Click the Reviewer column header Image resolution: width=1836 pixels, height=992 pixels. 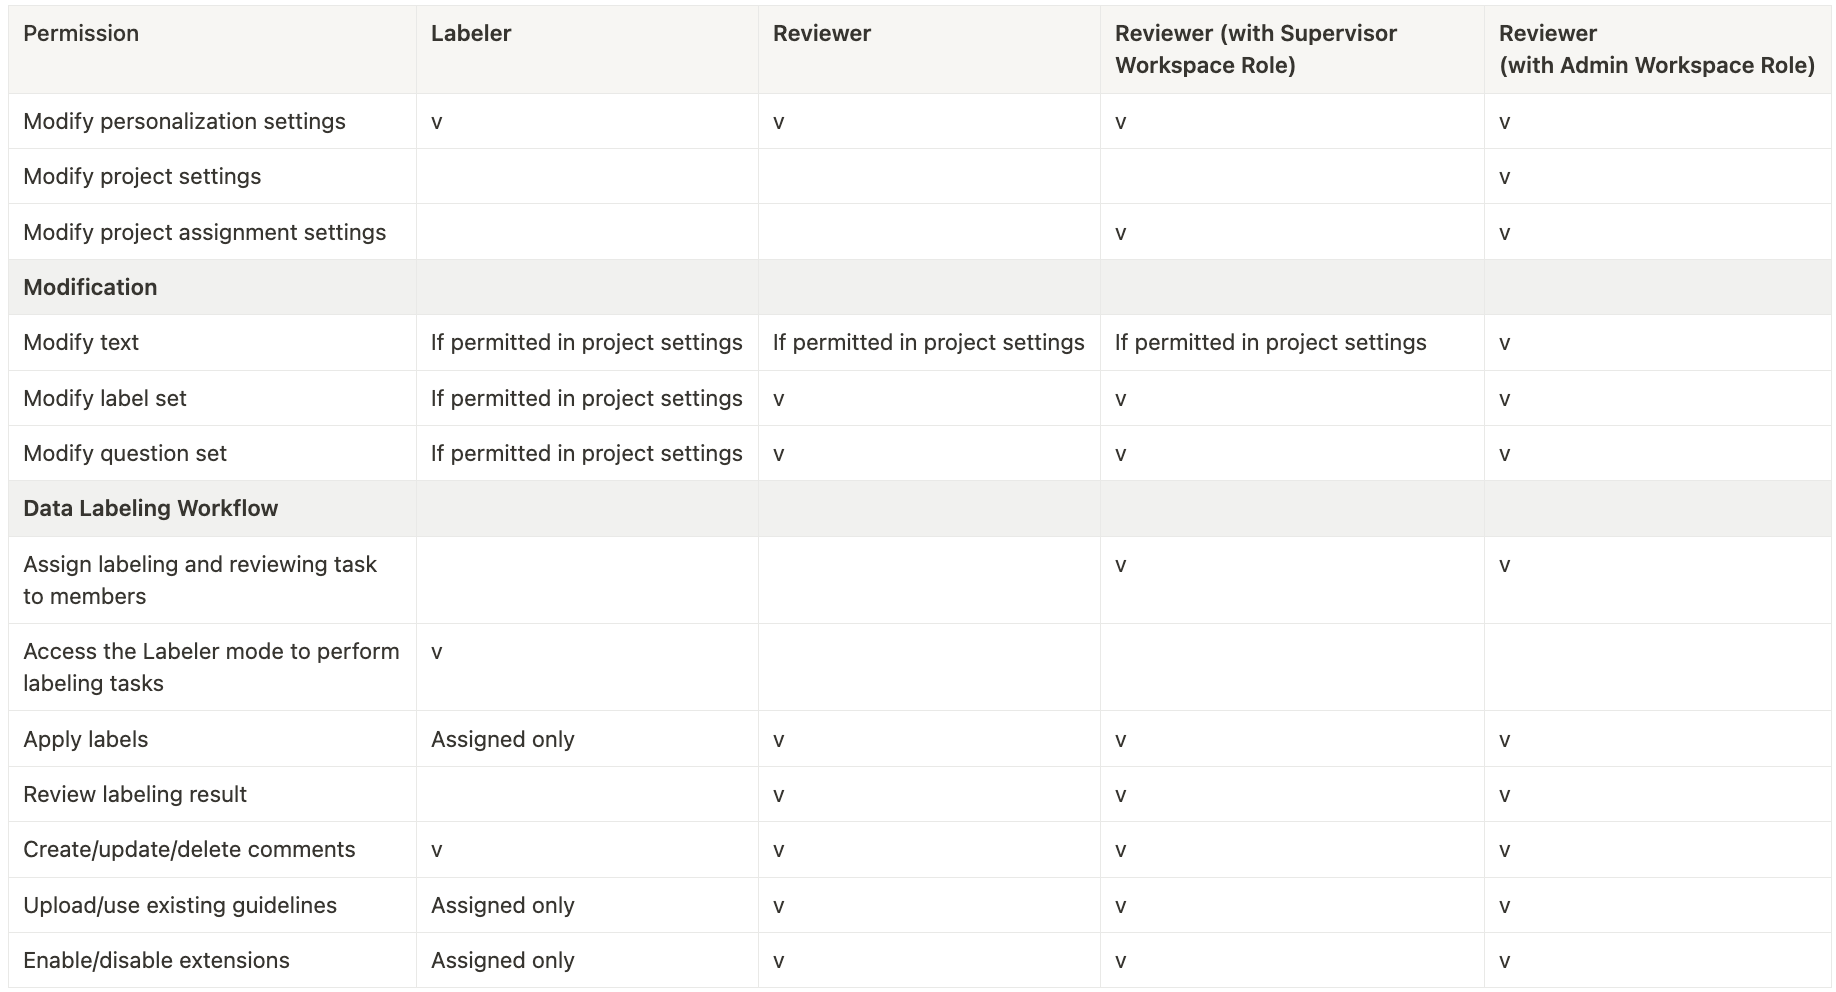(822, 33)
